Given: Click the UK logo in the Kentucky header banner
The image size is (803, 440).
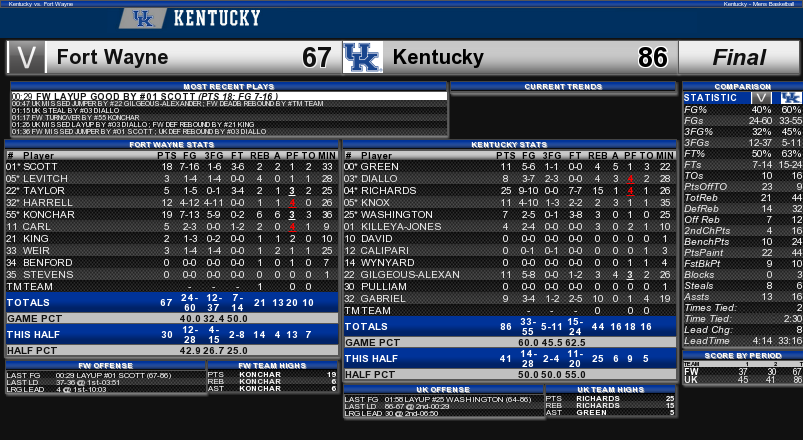Looking at the screenshot, I should [143, 18].
